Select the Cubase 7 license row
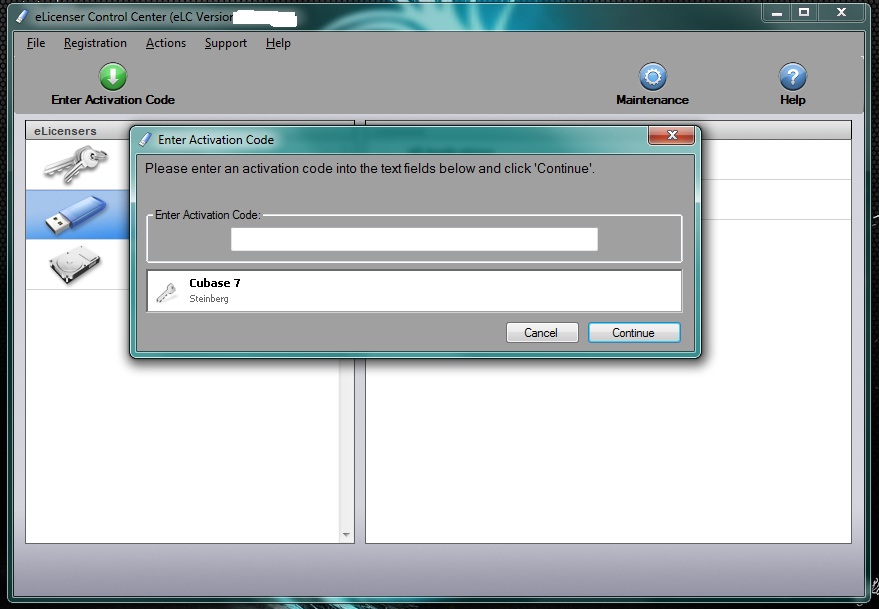 coord(414,290)
